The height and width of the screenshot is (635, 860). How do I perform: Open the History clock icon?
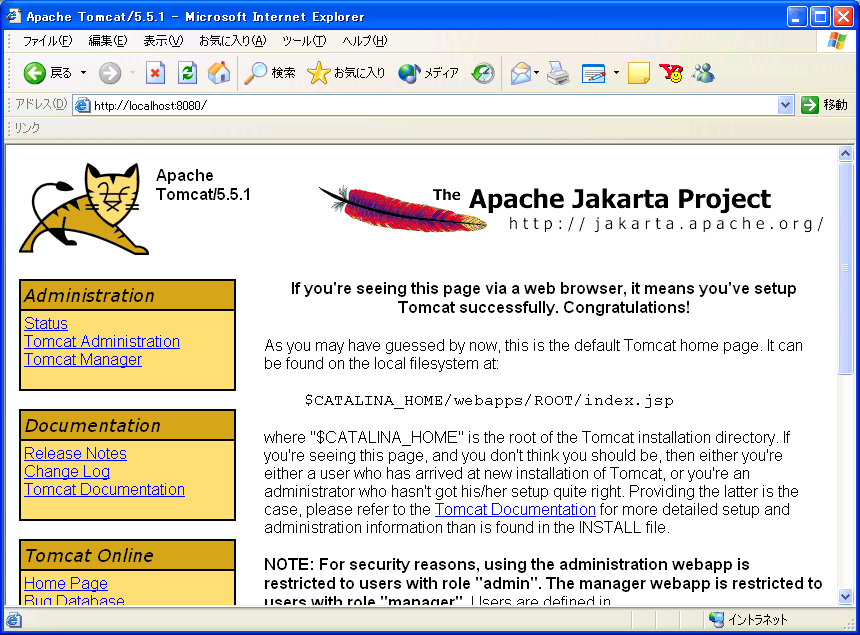click(x=483, y=73)
